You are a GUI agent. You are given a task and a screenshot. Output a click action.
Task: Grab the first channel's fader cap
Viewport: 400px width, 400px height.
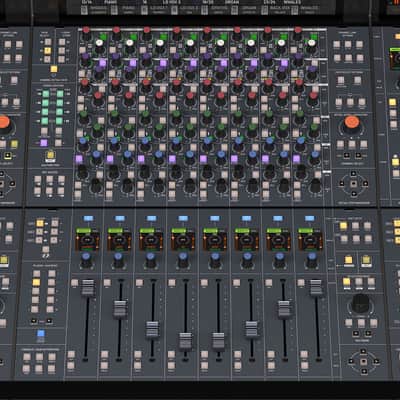(88, 288)
